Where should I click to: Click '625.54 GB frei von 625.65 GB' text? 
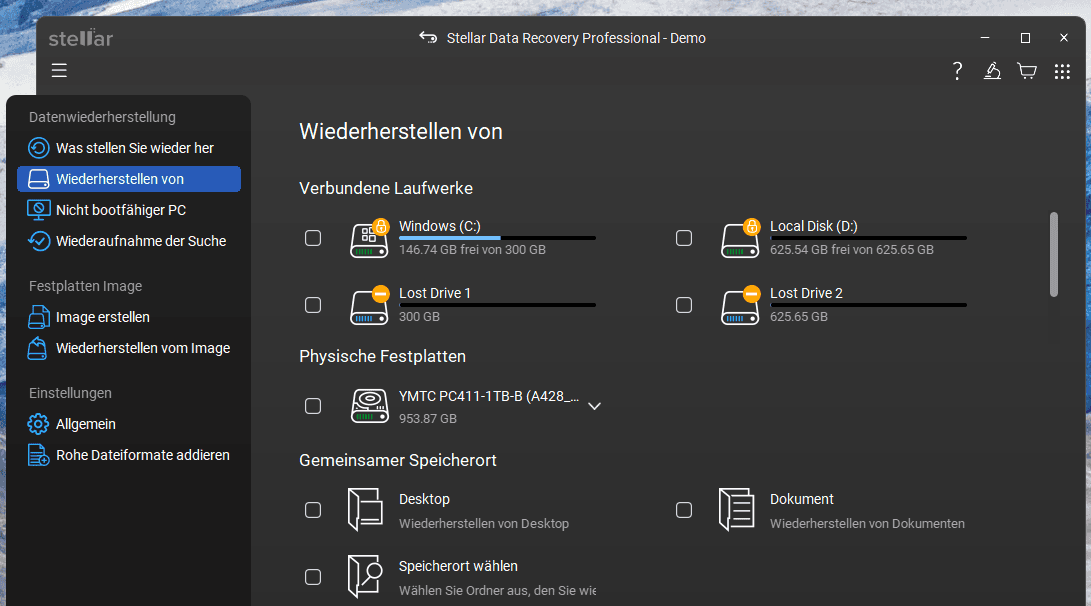tap(852, 249)
